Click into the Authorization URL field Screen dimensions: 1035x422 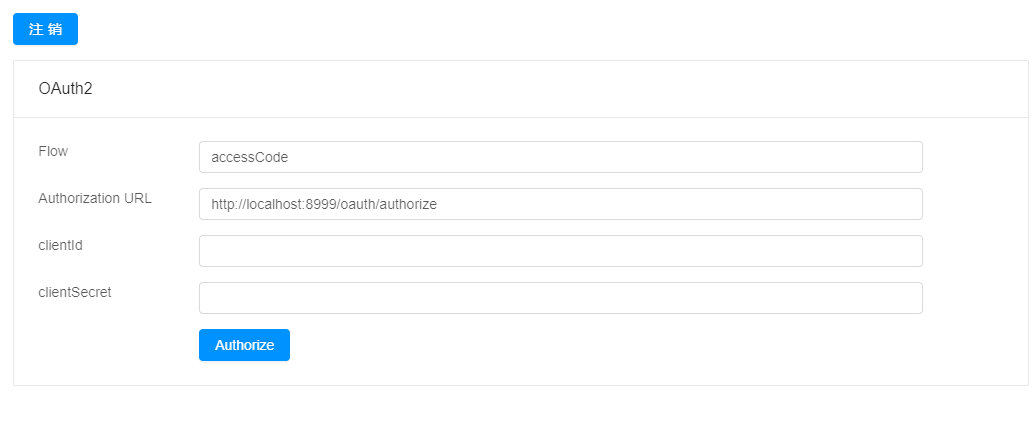pyautogui.click(x=560, y=204)
